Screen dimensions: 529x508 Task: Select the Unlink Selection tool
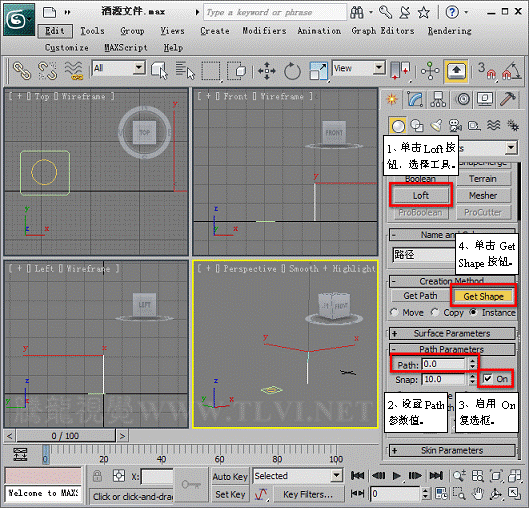click(47, 70)
